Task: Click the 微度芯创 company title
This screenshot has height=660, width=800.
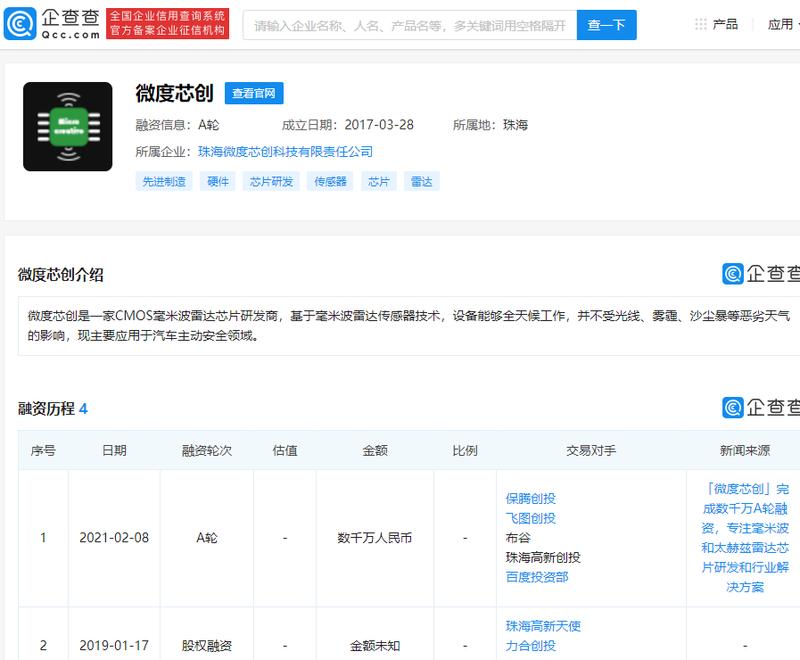Action: [174, 93]
